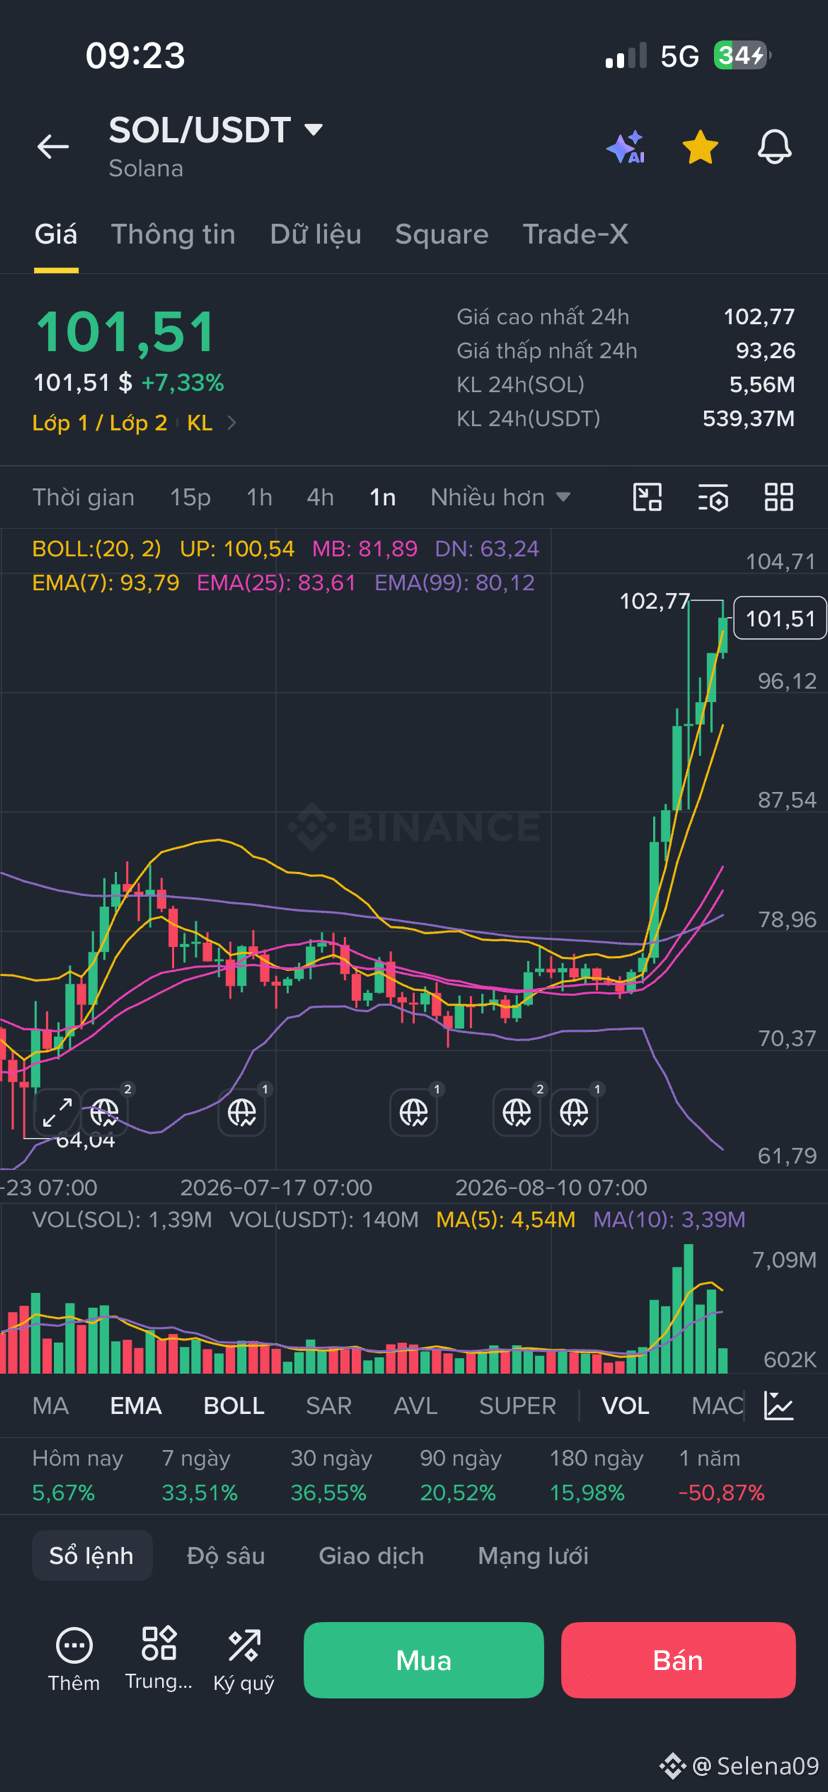The image size is (828, 1792).
Task: Switch to the Giao dịch tab
Action: (371, 1556)
